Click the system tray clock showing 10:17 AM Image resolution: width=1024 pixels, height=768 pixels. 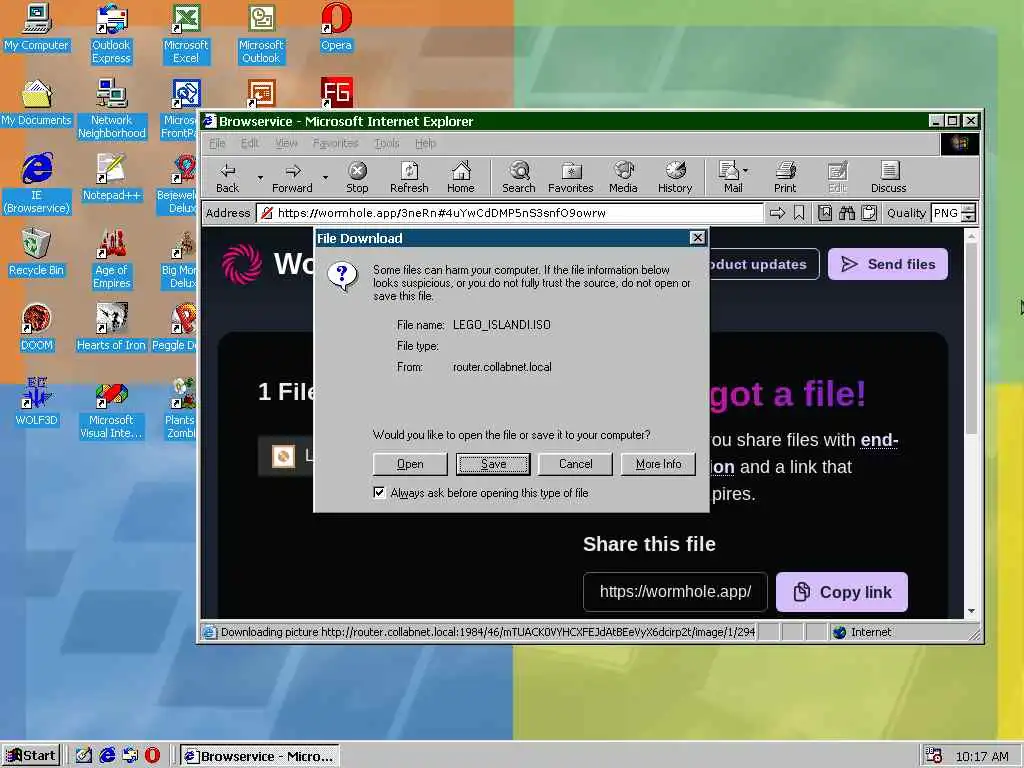pyautogui.click(x=982, y=756)
